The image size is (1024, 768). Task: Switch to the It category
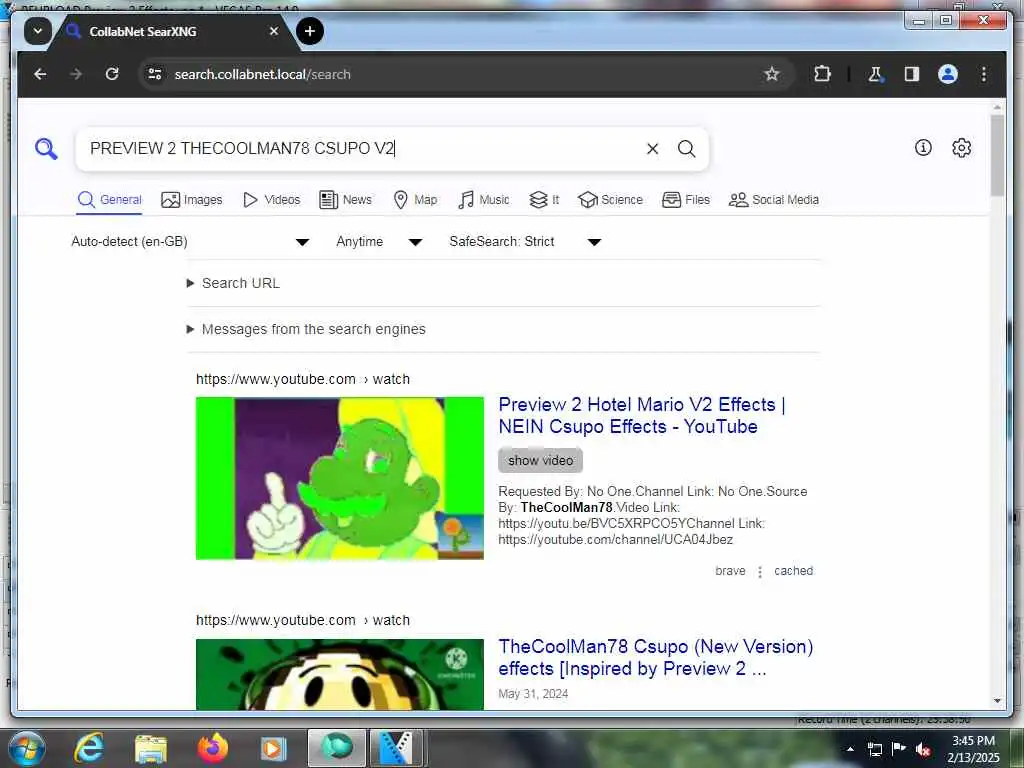click(544, 200)
